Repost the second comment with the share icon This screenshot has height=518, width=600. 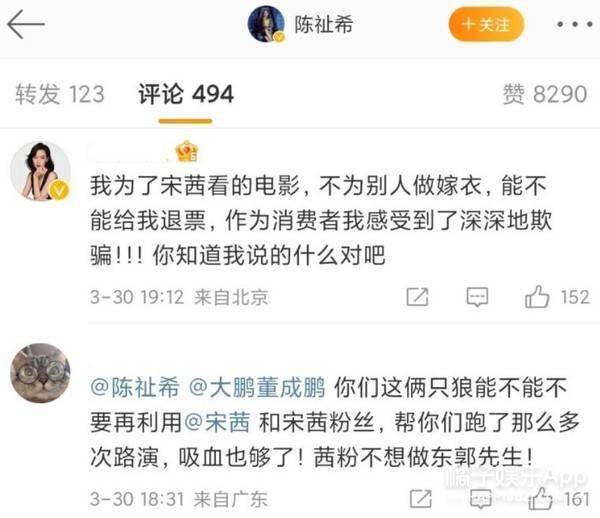coord(421,499)
